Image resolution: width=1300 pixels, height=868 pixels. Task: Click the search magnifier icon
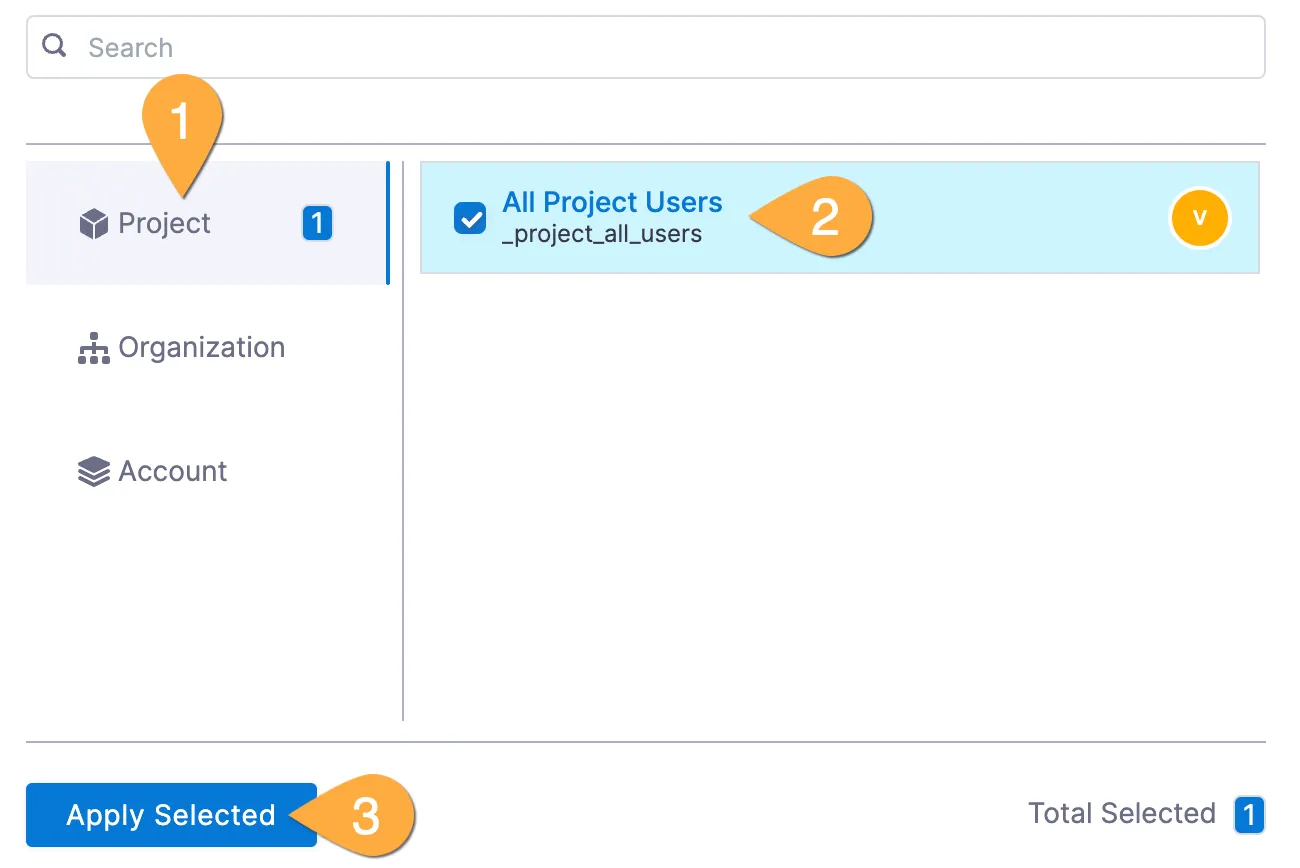[x=55, y=46]
